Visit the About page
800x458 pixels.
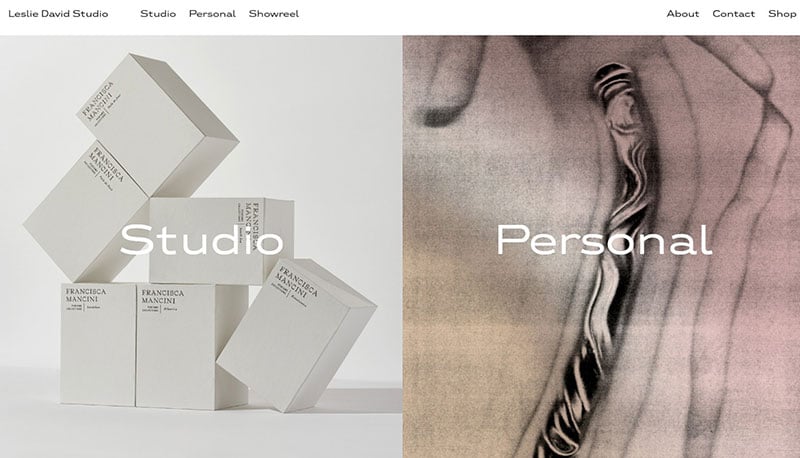(x=683, y=14)
